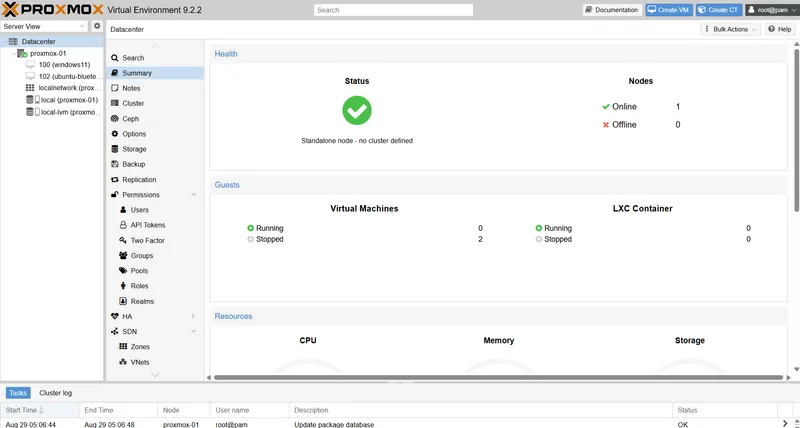Viewport: 800px width, 428px height.
Task: Click the Replication arrows icon
Action: 115,180
